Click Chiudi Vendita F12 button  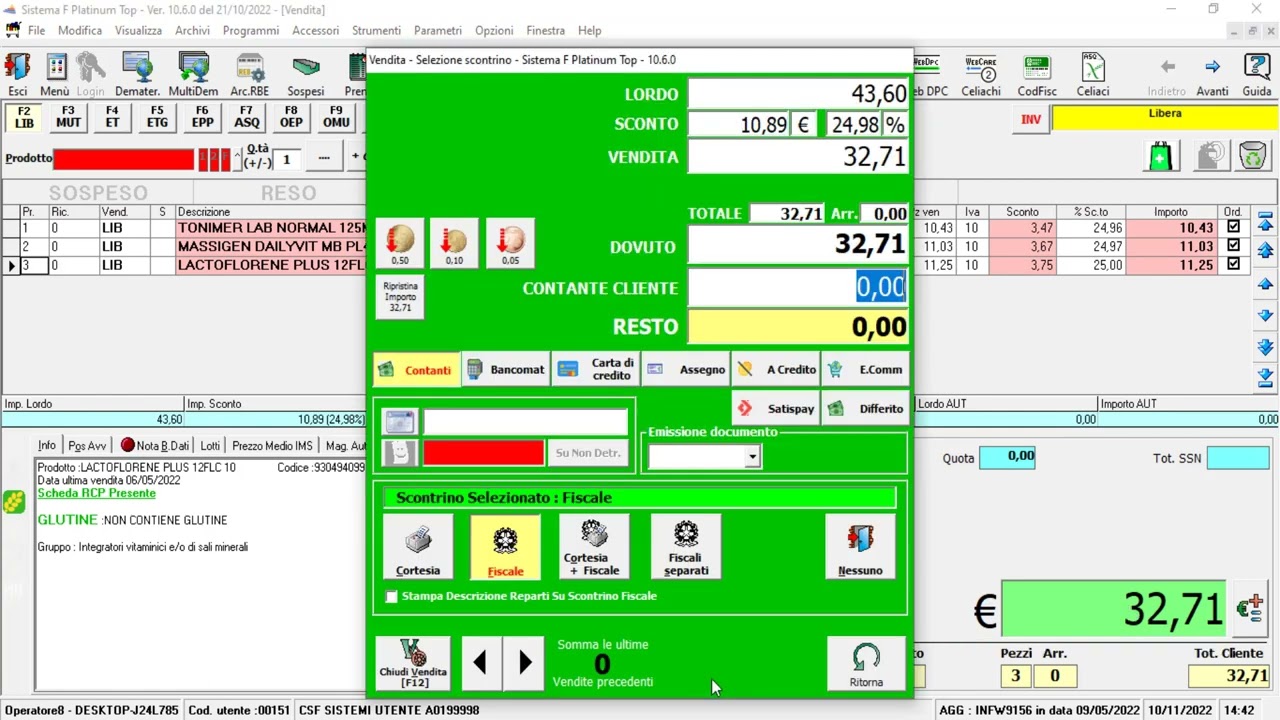413,663
